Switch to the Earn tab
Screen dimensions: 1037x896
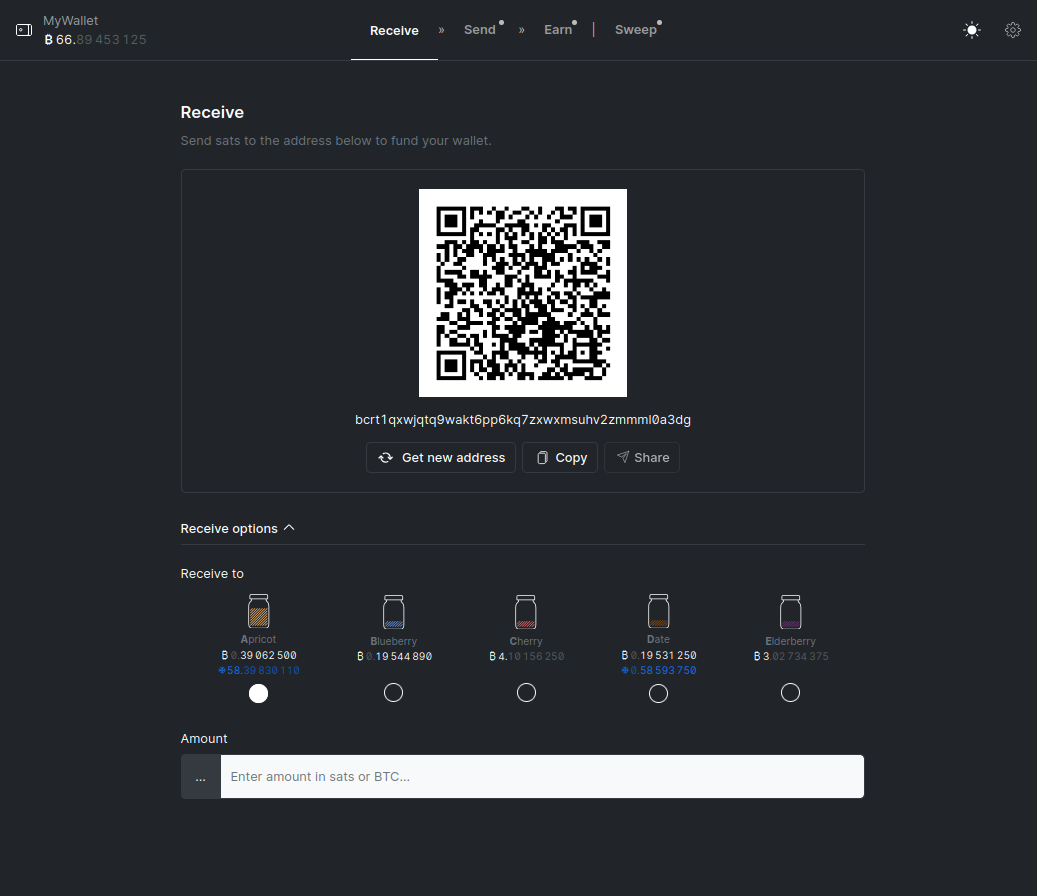pos(558,30)
